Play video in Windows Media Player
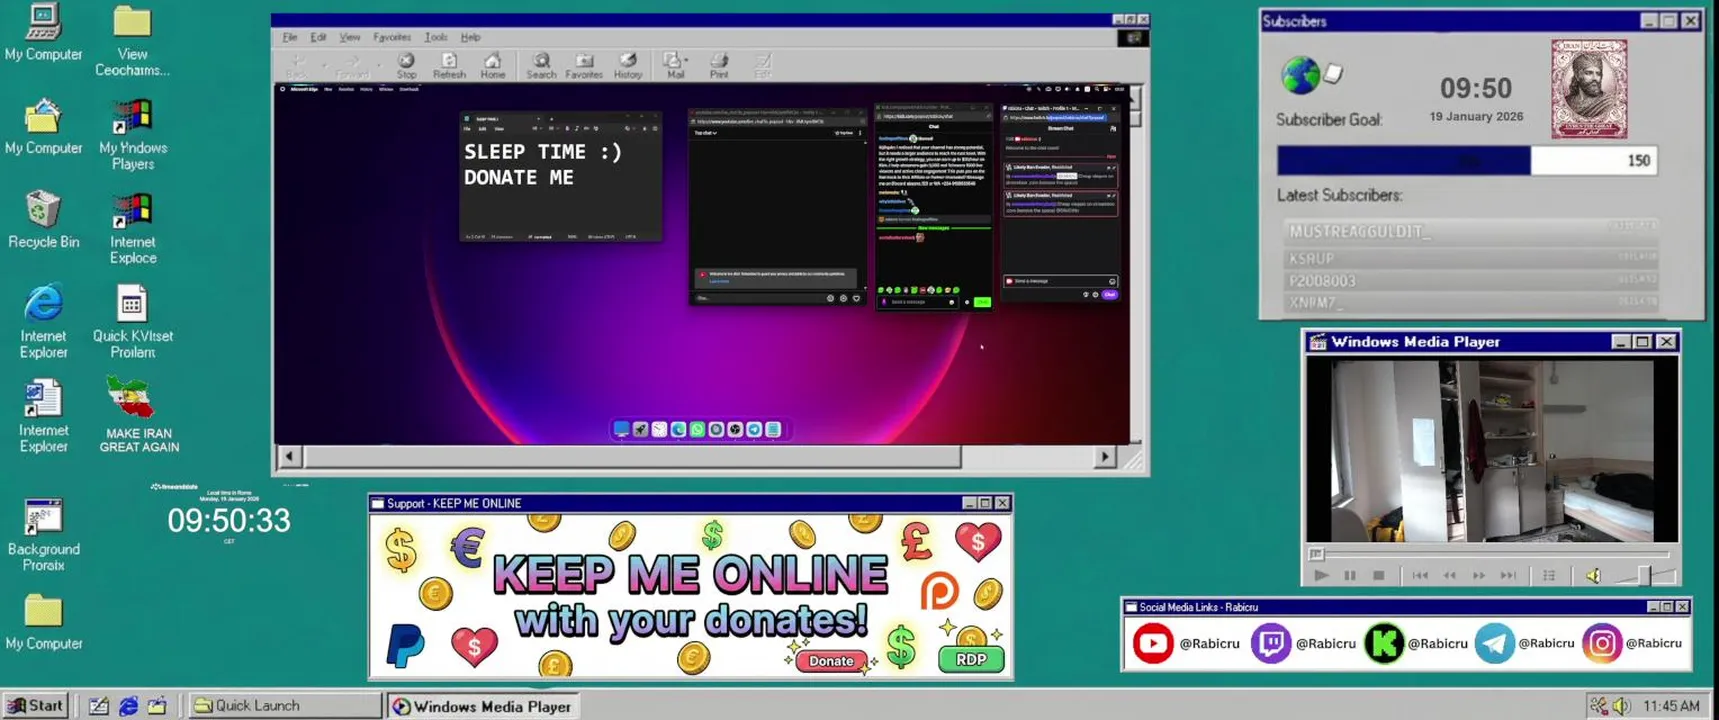Viewport: 1719px width, 720px height. 1321,576
